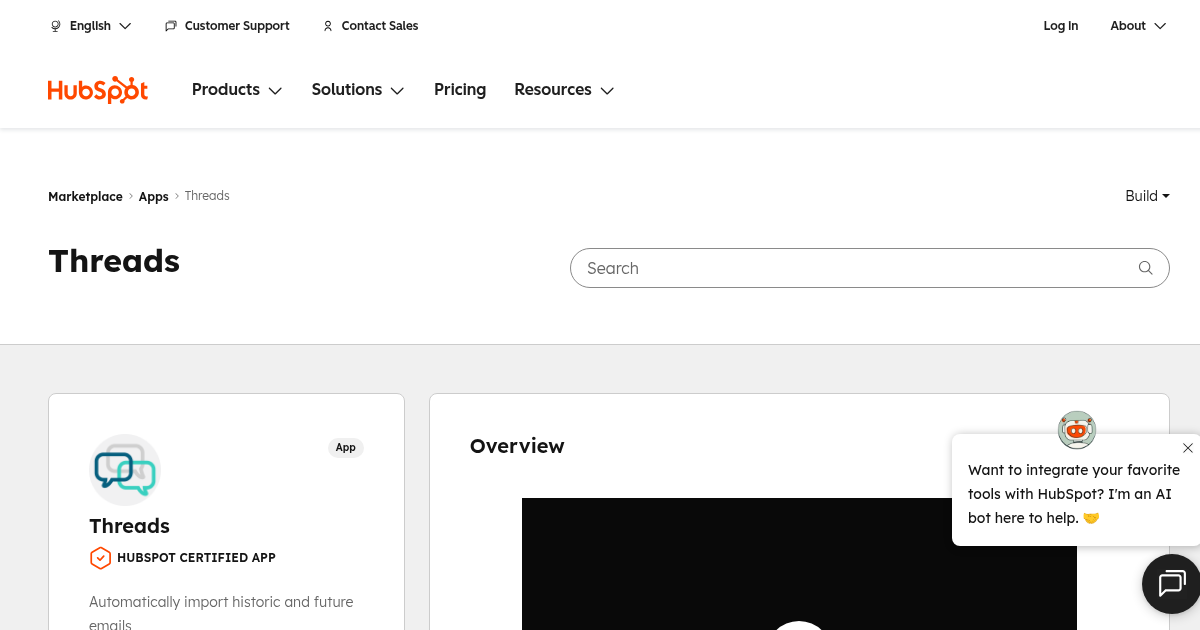This screenshot has height=630, width=1200.
Task: Expand the Build dropdown
Action: pos(1147,196)
